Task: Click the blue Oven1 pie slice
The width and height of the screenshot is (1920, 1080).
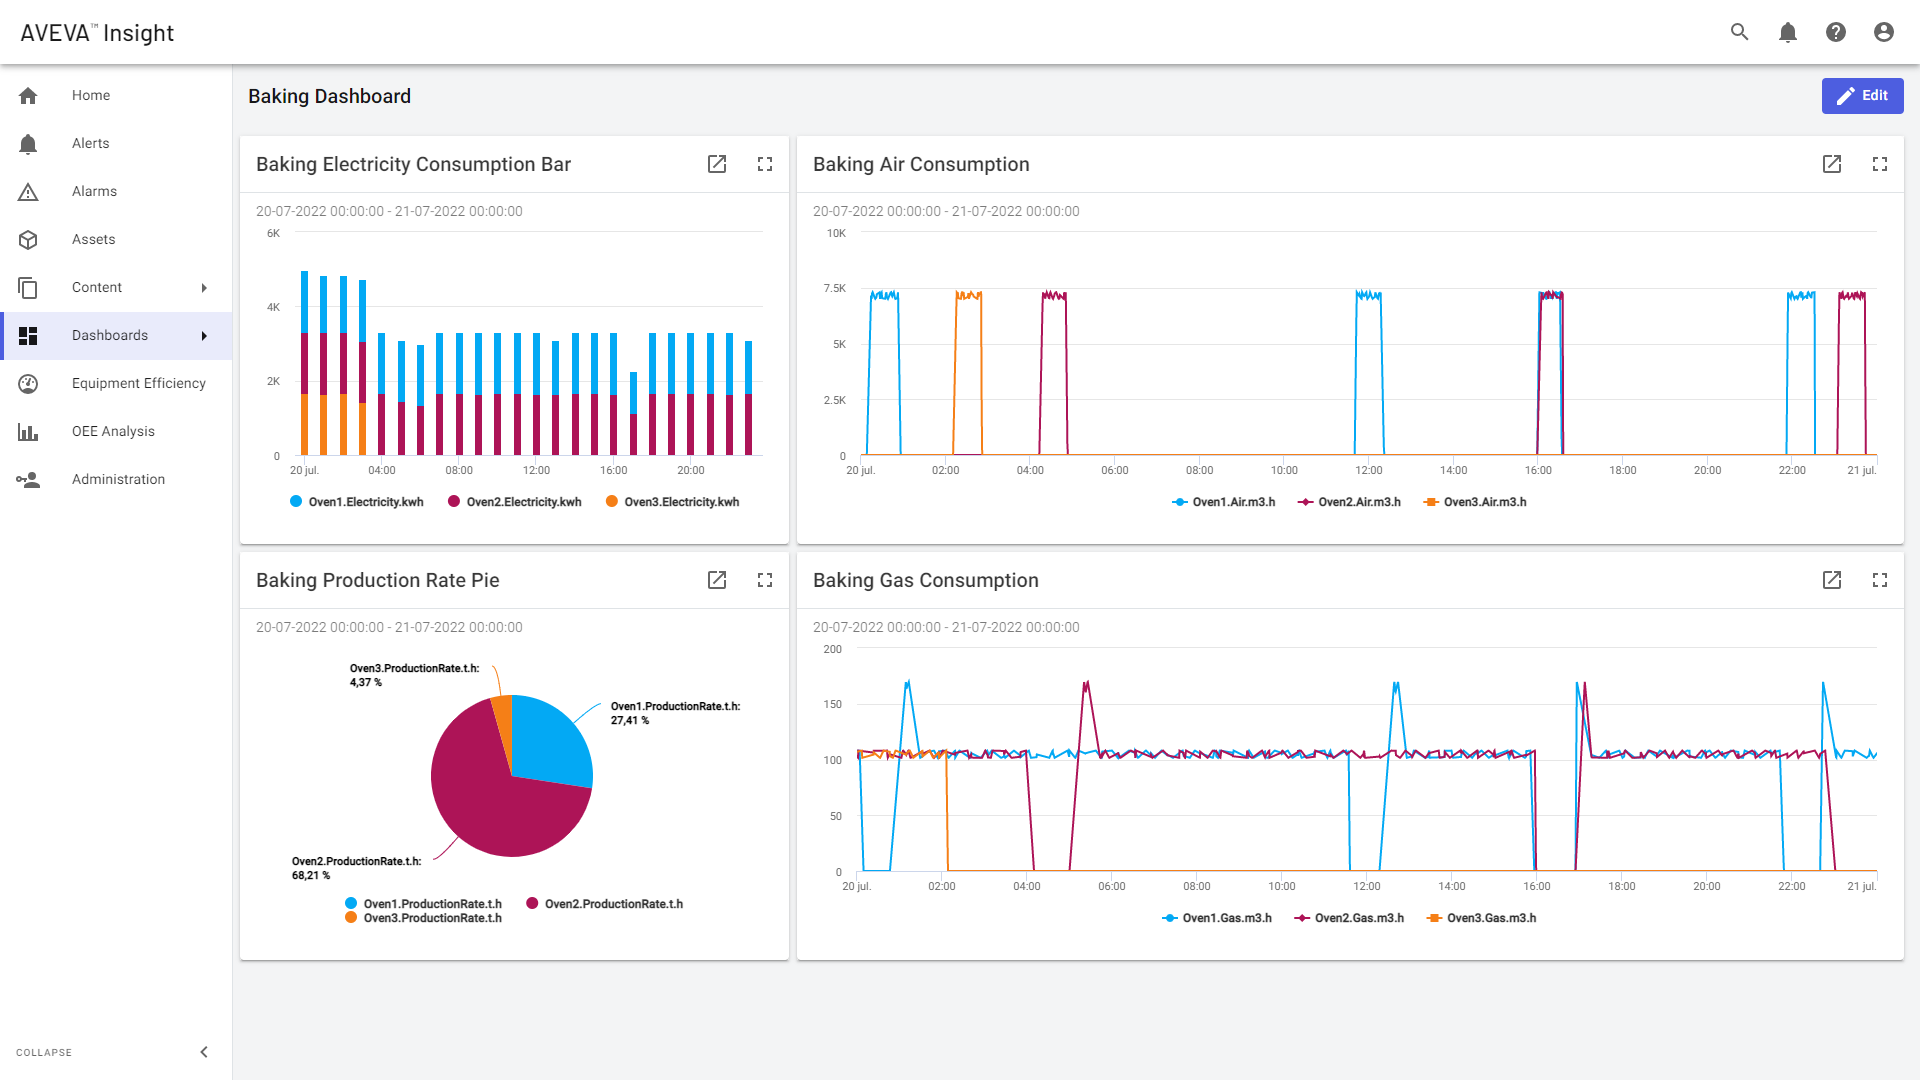Action: coord(550,745)
